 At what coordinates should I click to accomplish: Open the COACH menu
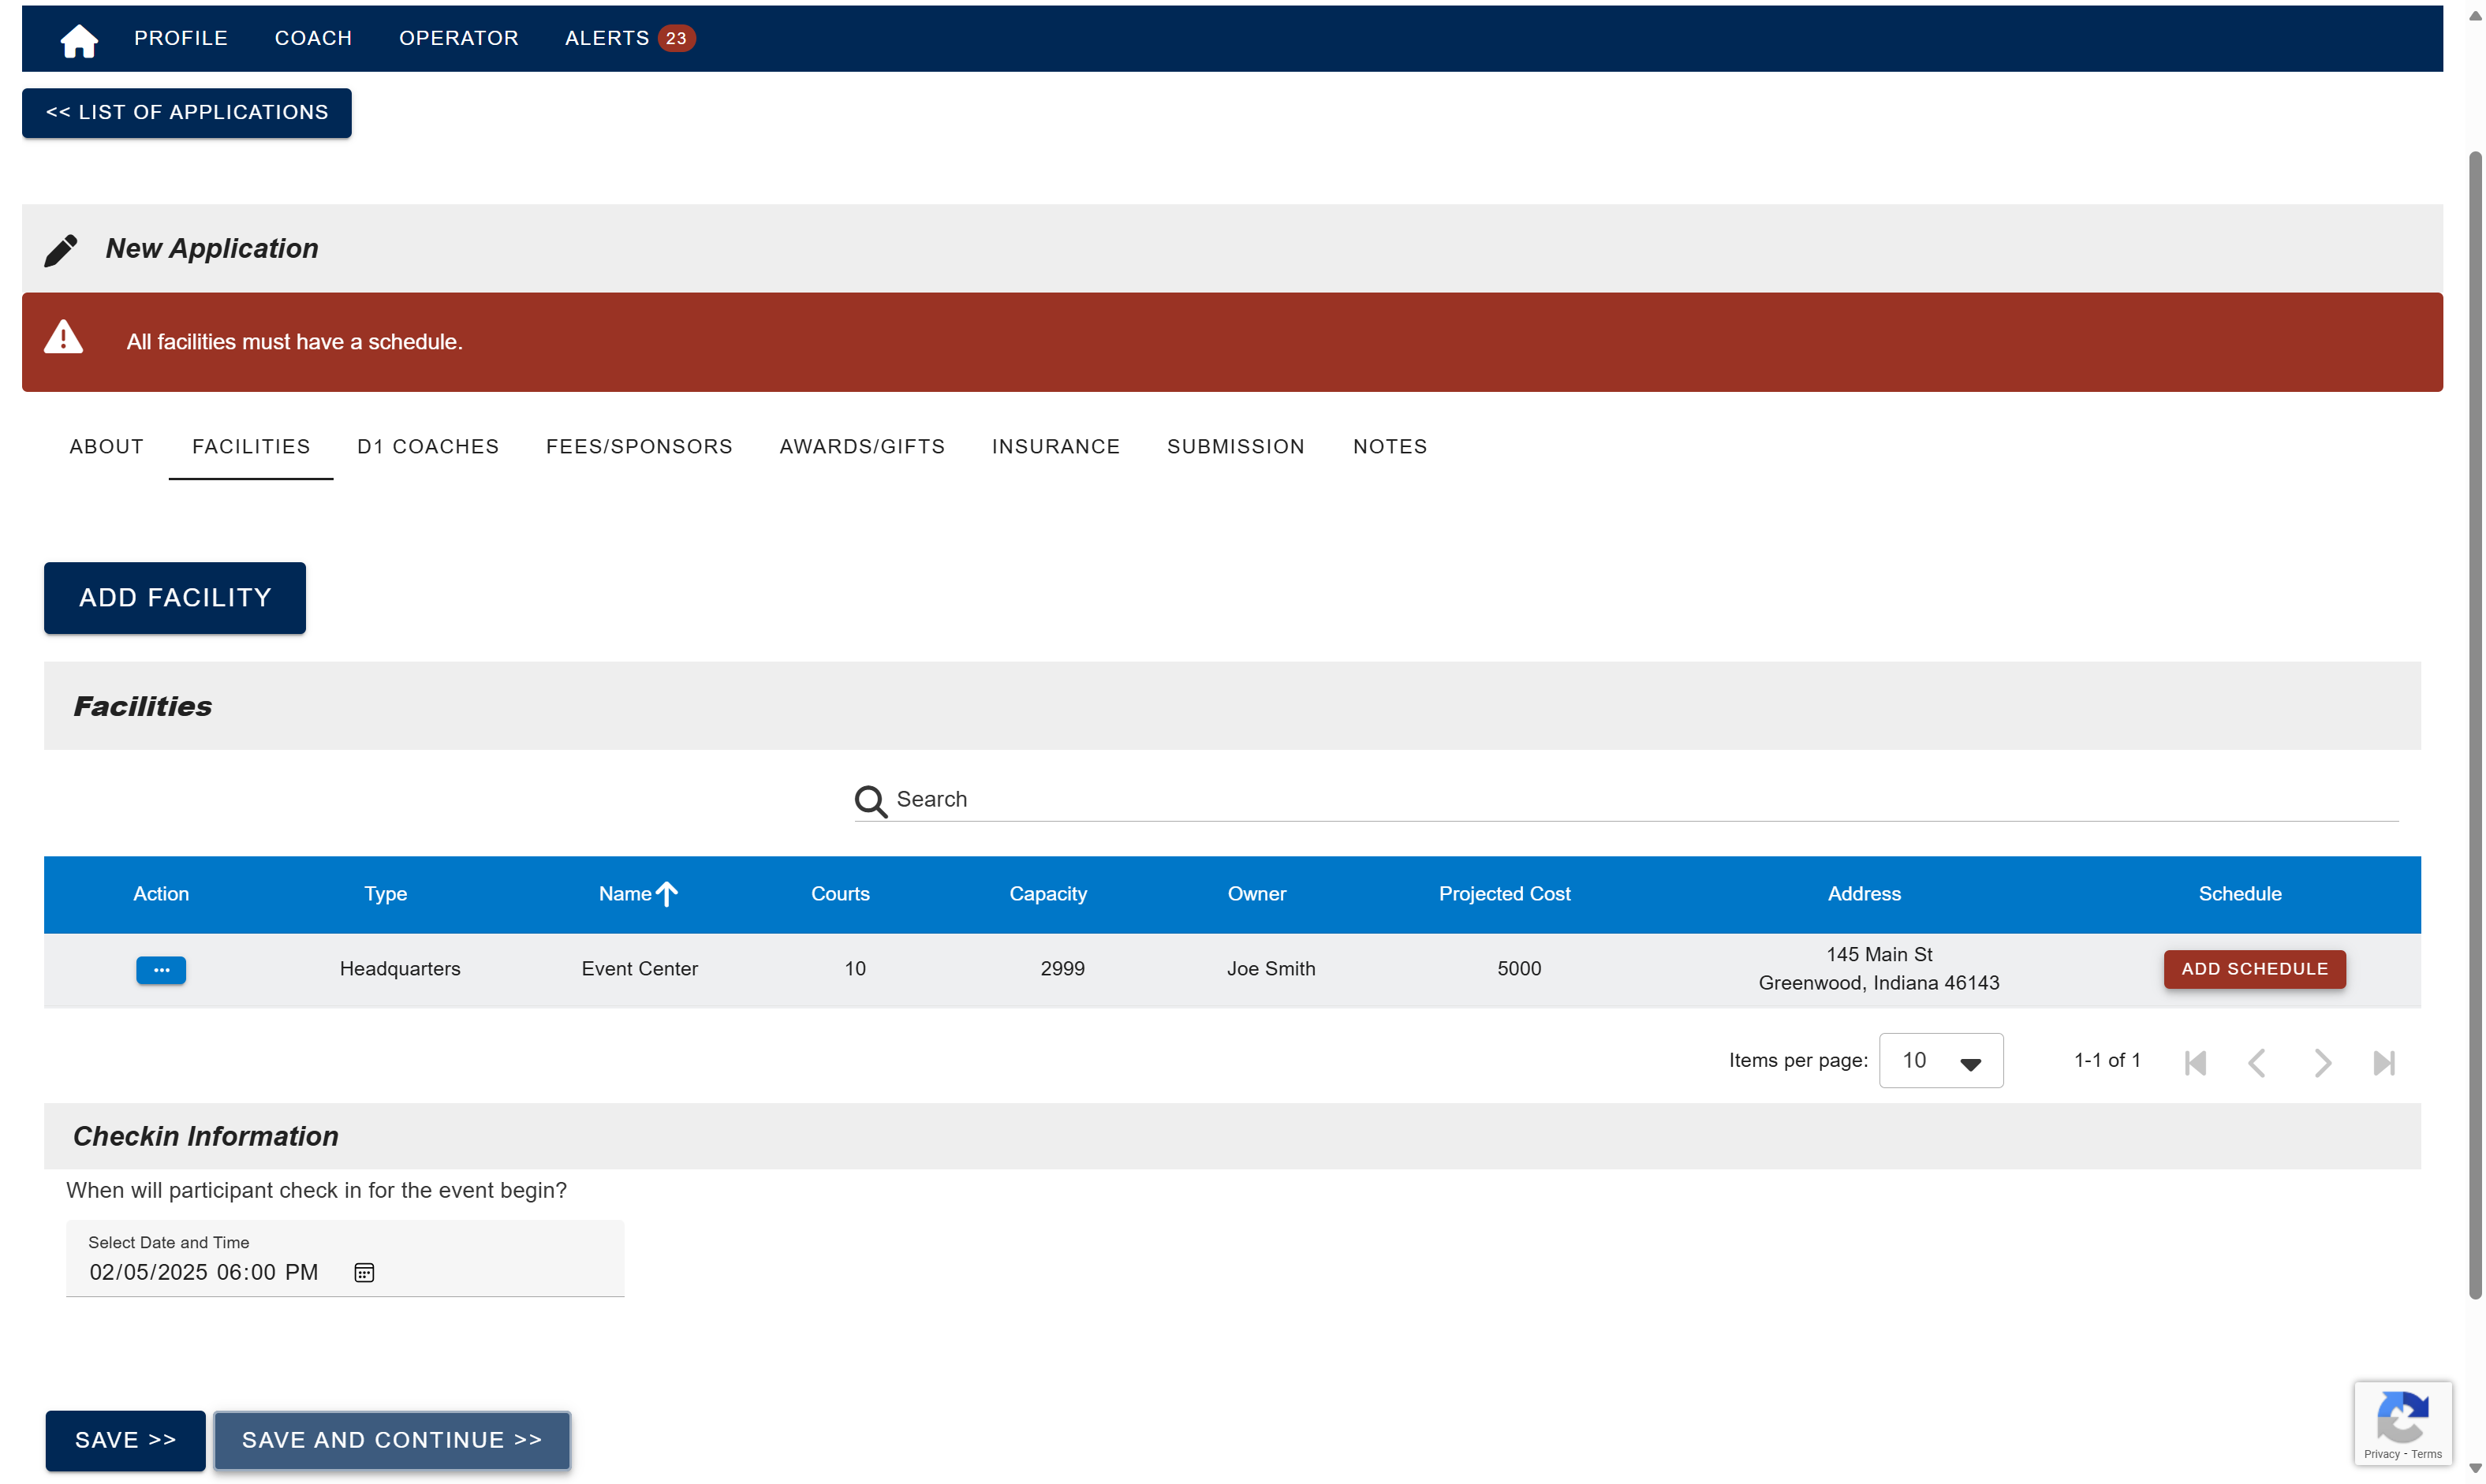tap(313, 38)
